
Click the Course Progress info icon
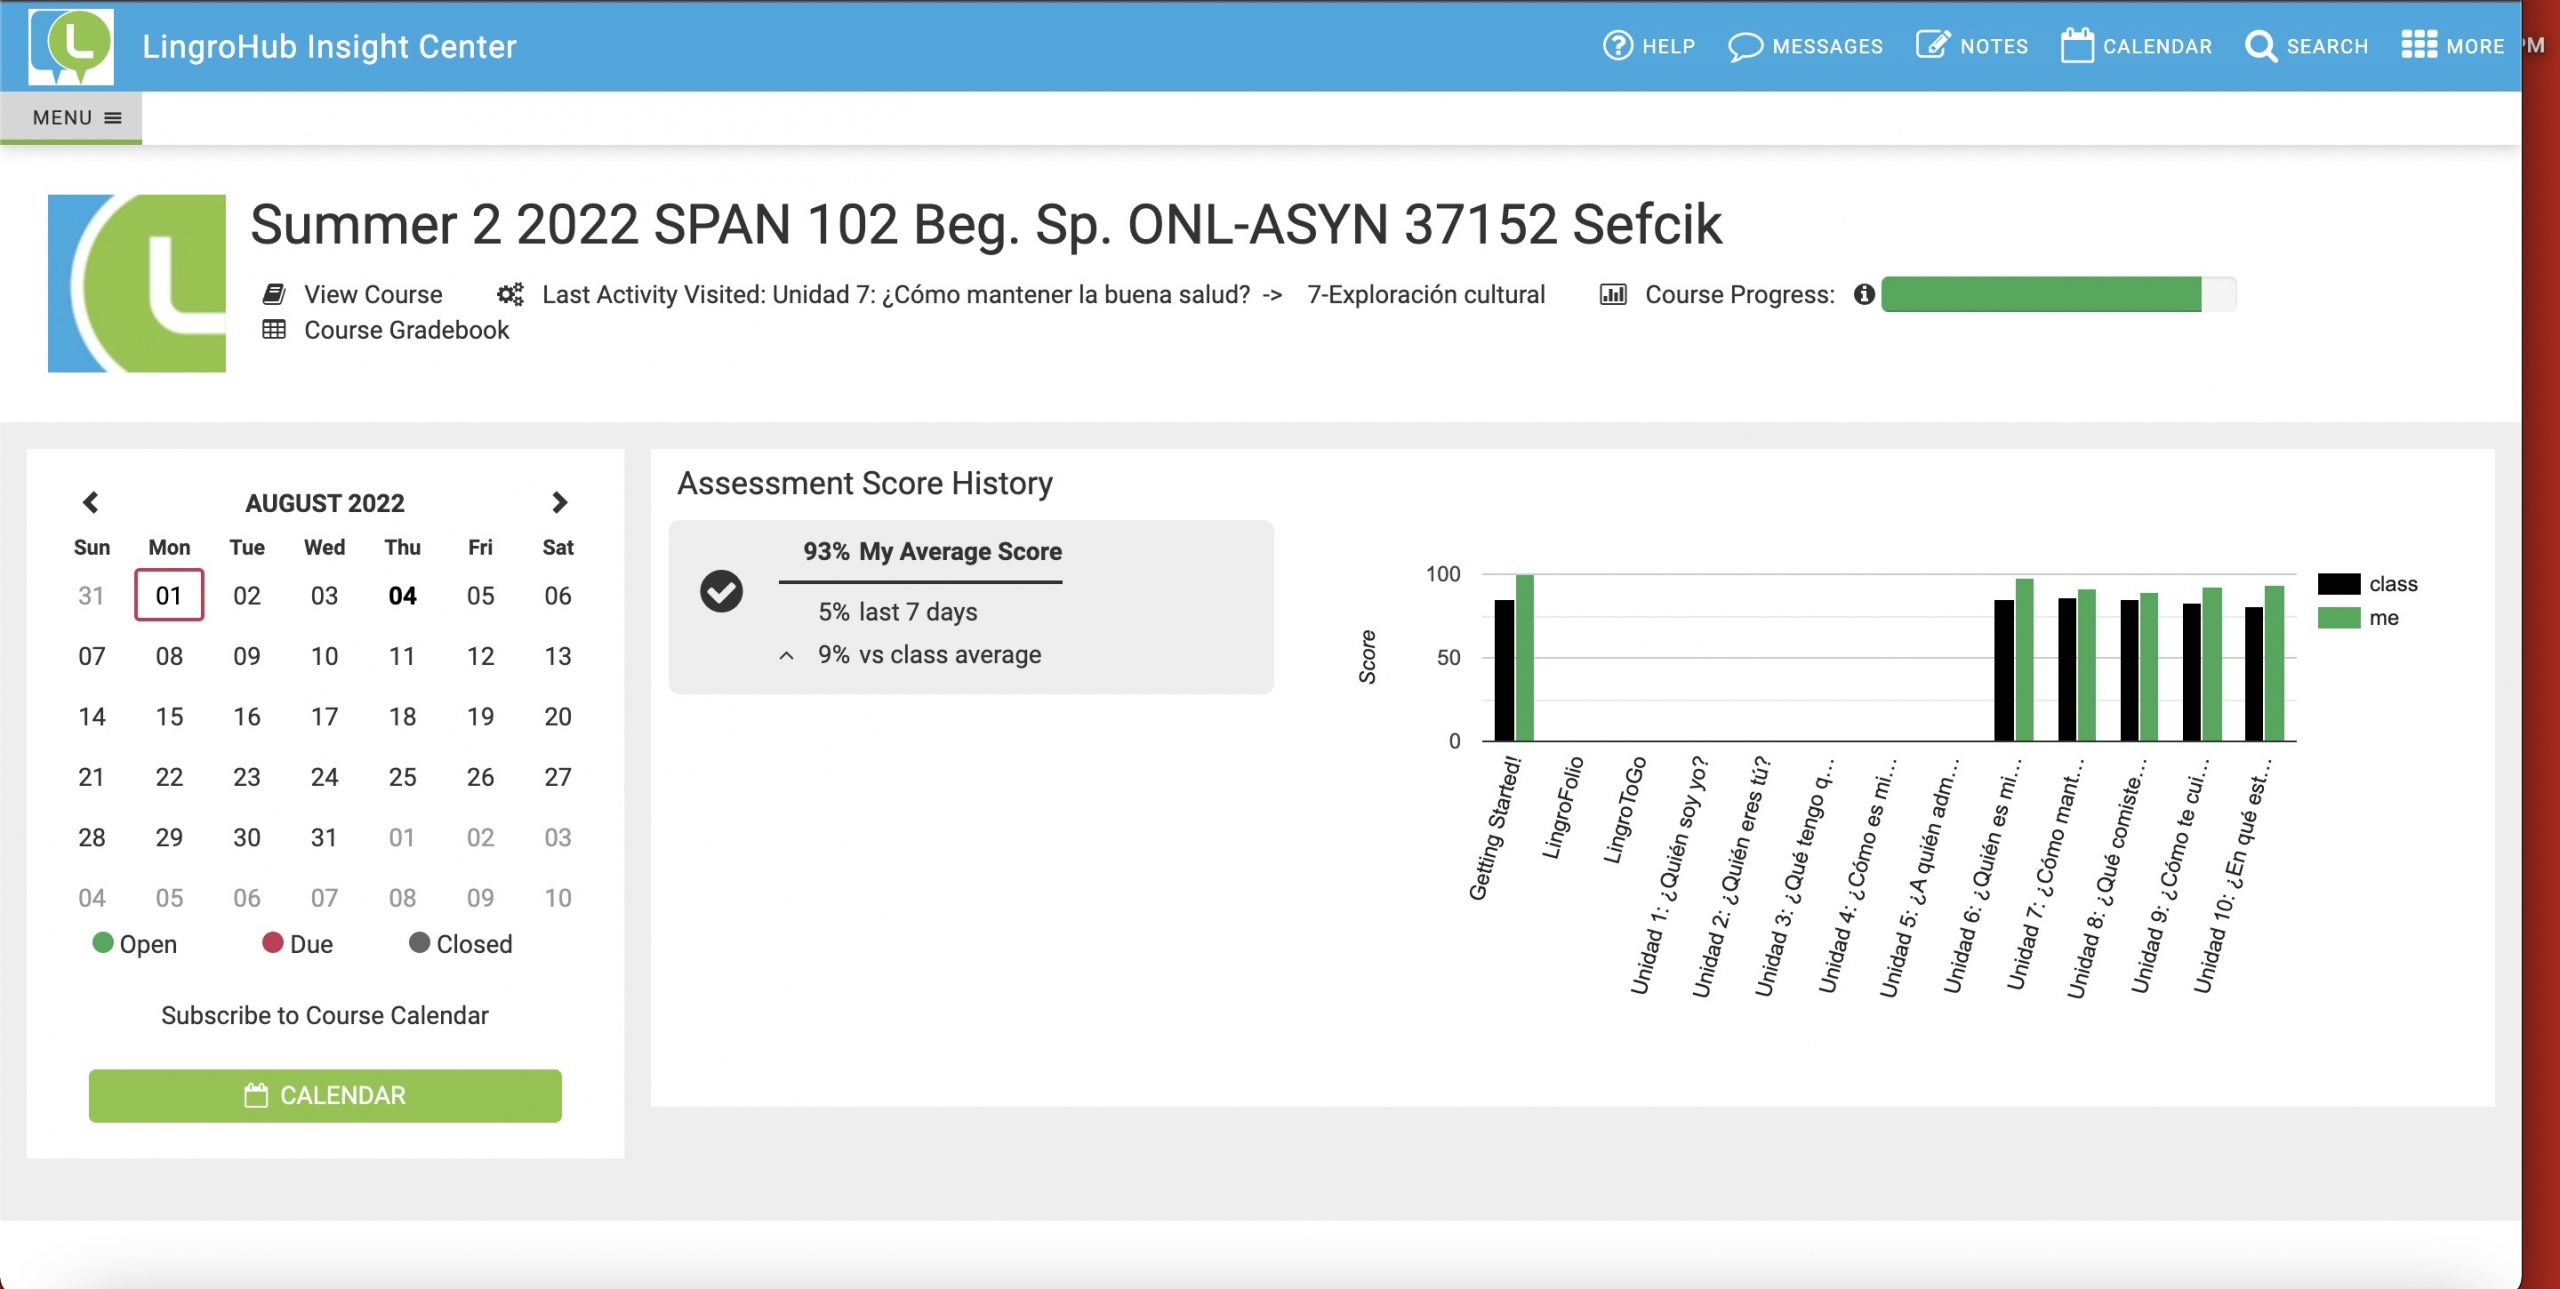[1864, 294]
